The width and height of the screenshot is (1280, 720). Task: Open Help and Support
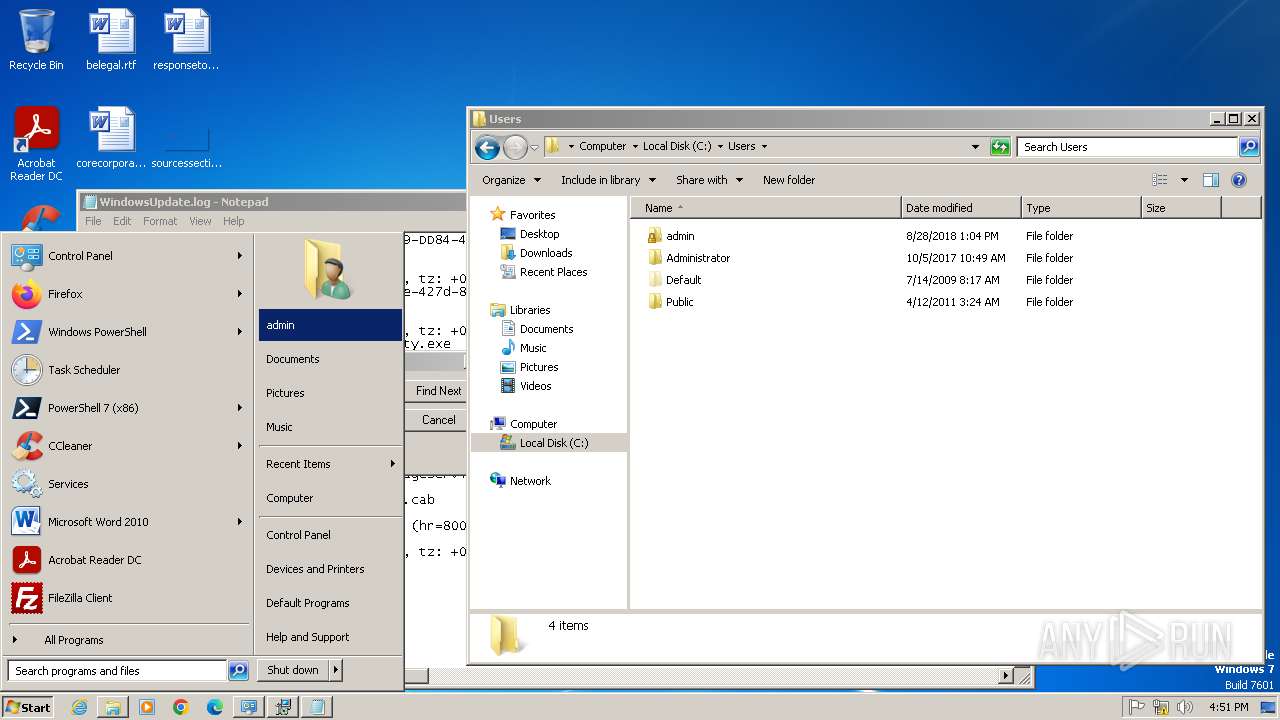point(330,637)
